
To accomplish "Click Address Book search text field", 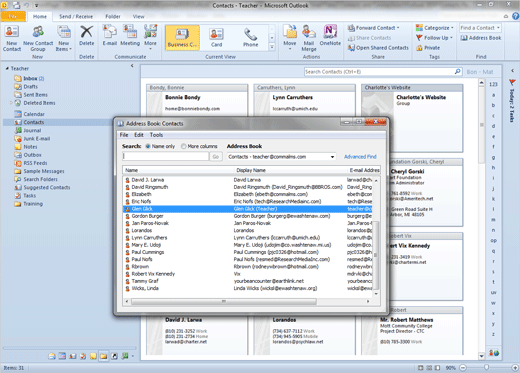I will tap(166, 156).
